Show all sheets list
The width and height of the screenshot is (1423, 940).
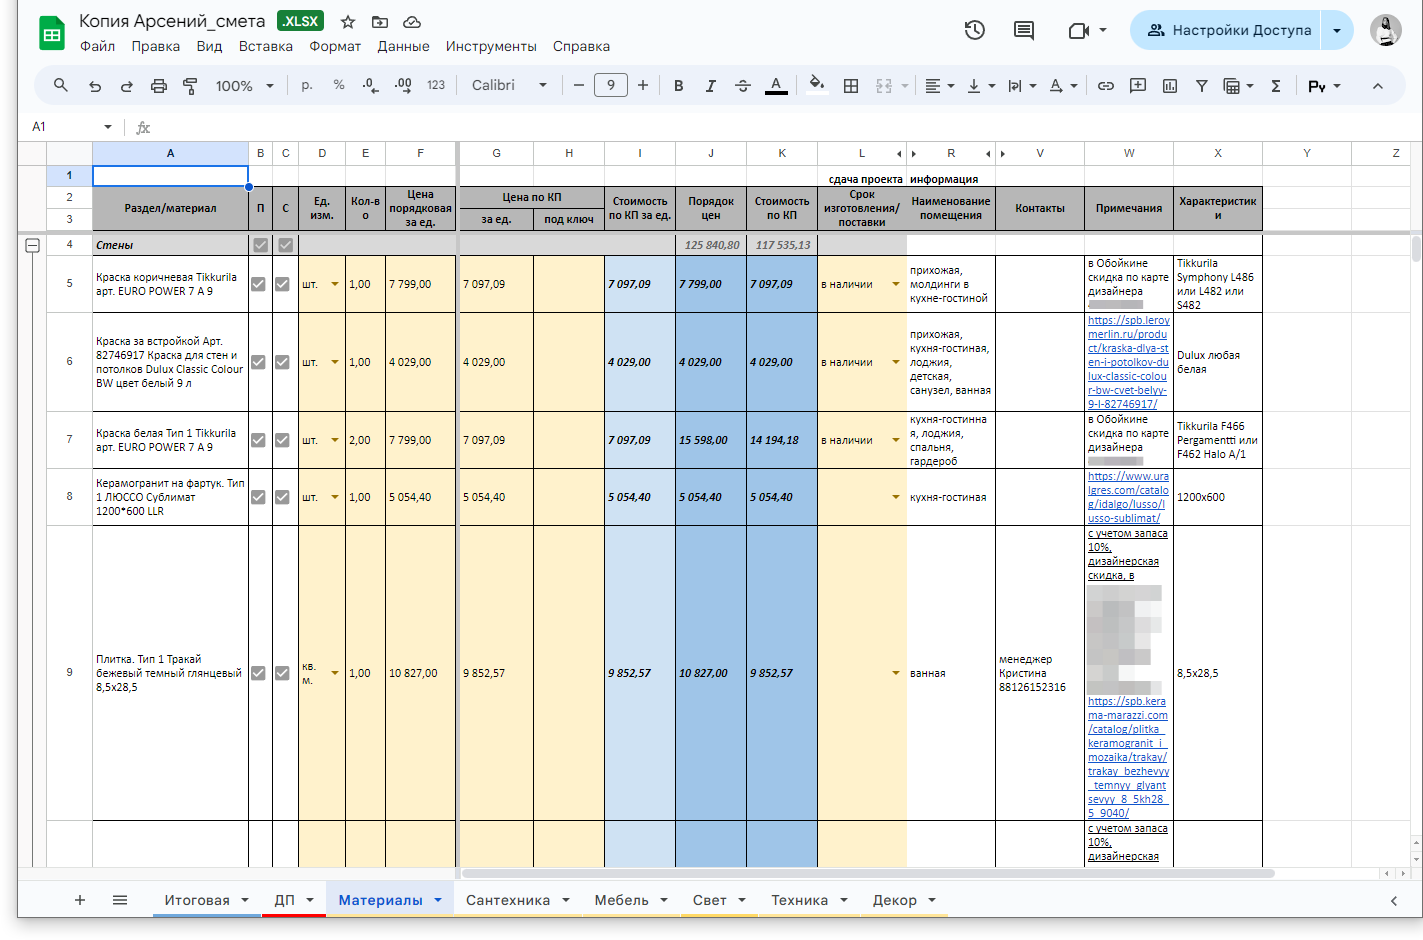click(120, 900)
